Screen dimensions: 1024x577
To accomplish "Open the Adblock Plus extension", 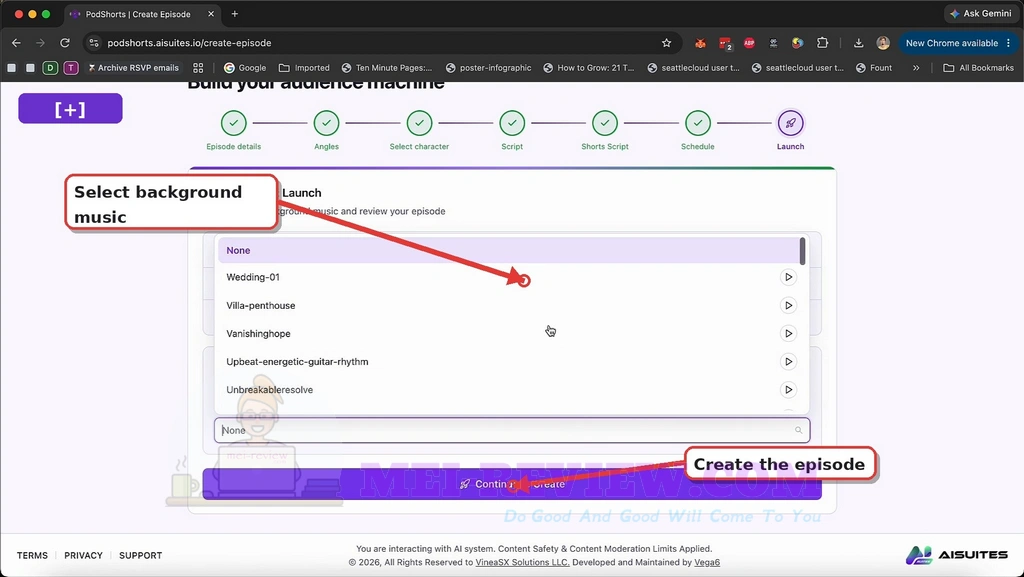I will point(749,43).
